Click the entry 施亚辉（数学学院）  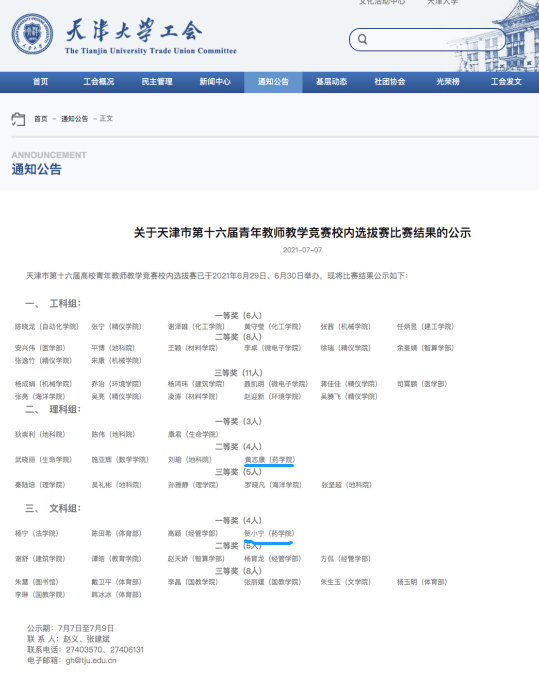pyautogui.click(x=120, y=460)
